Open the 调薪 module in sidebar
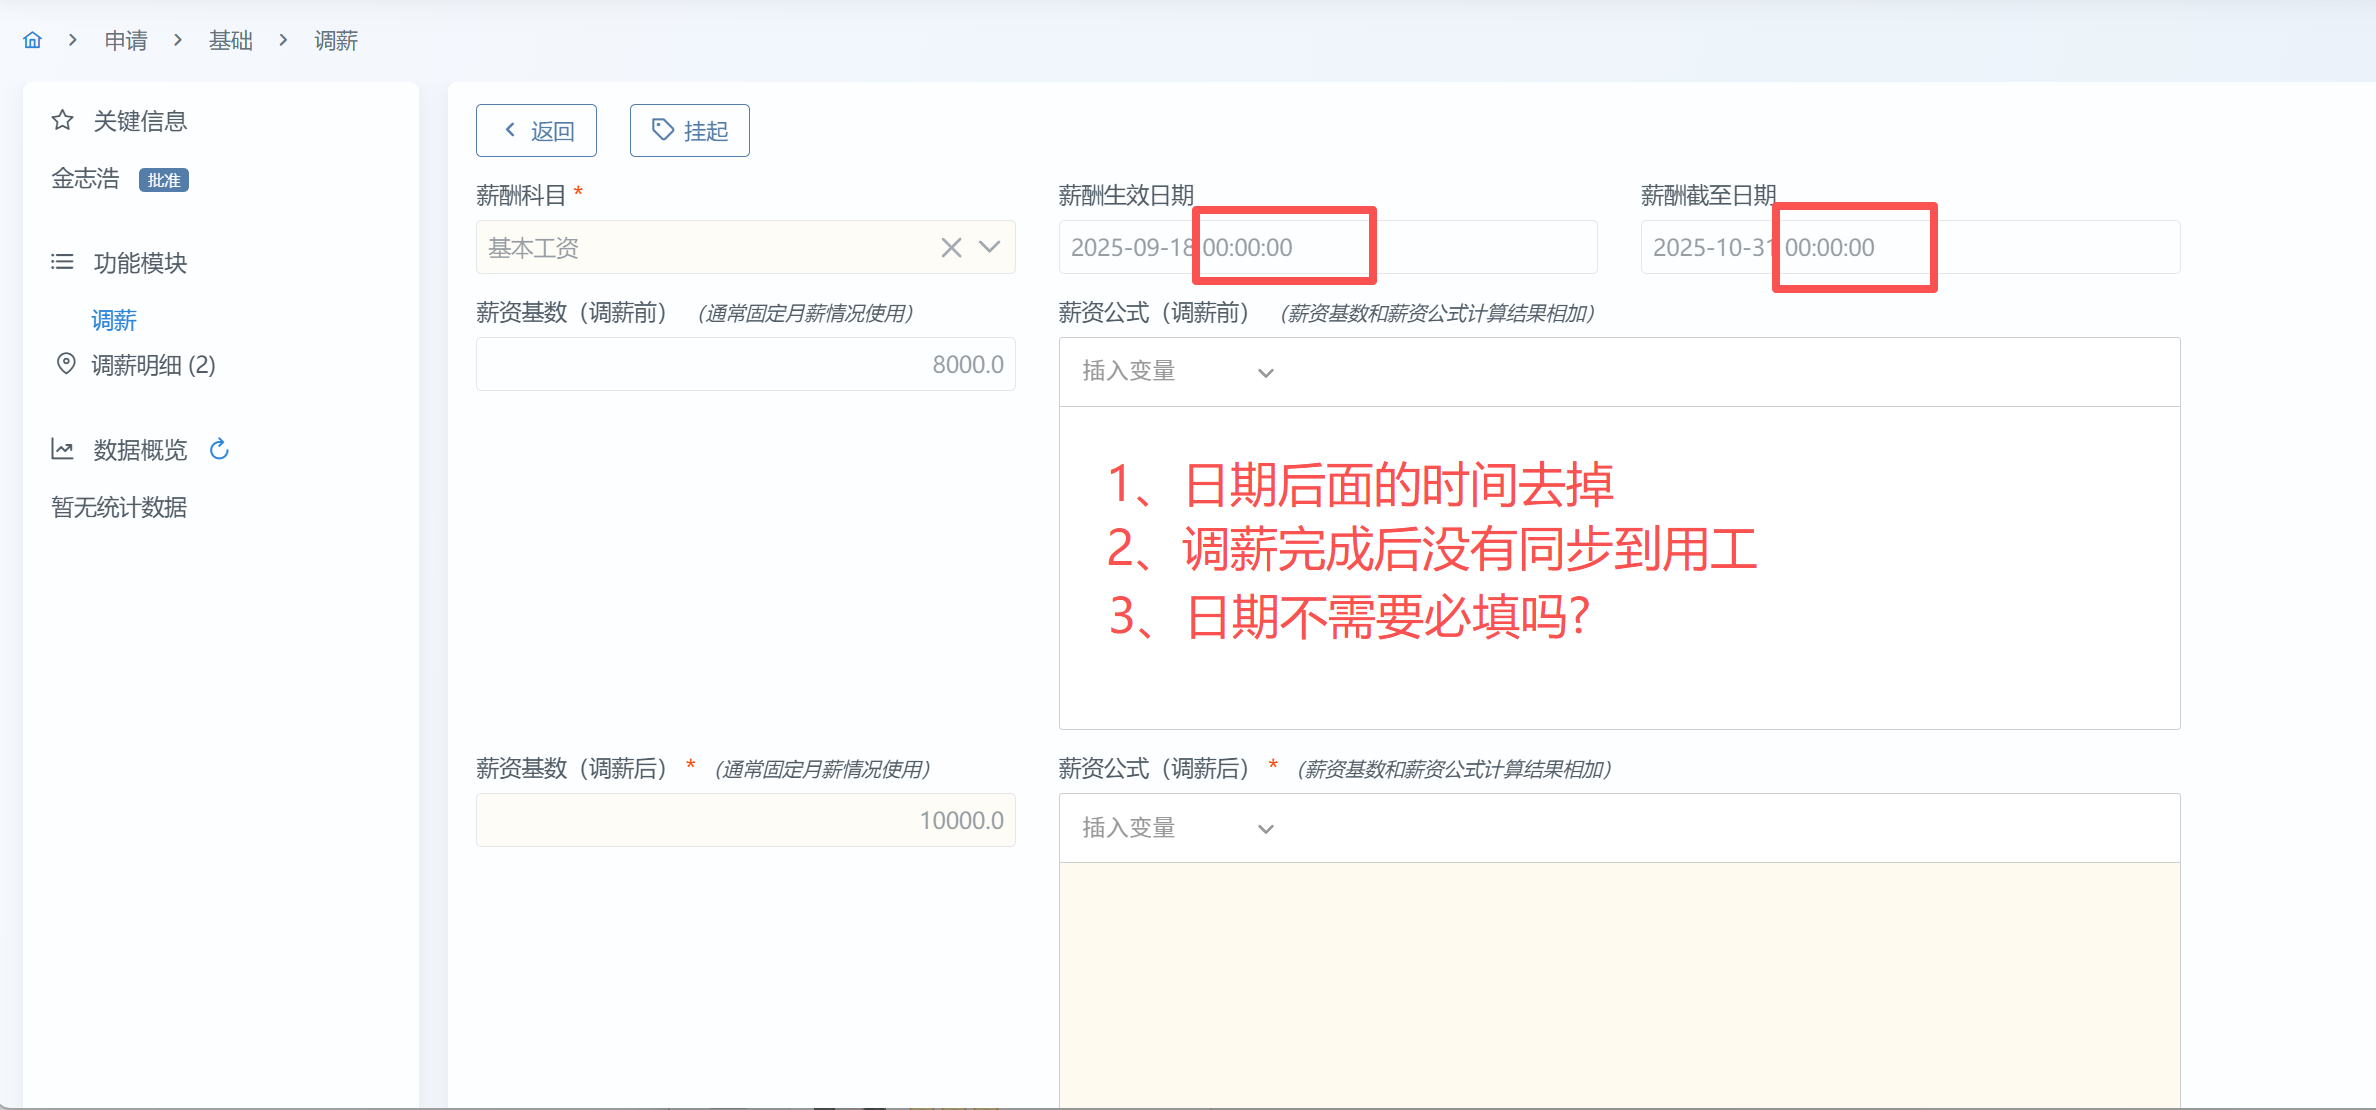Image resolution: width=2376 pixels, height=1110 pixels. [114, 320]
